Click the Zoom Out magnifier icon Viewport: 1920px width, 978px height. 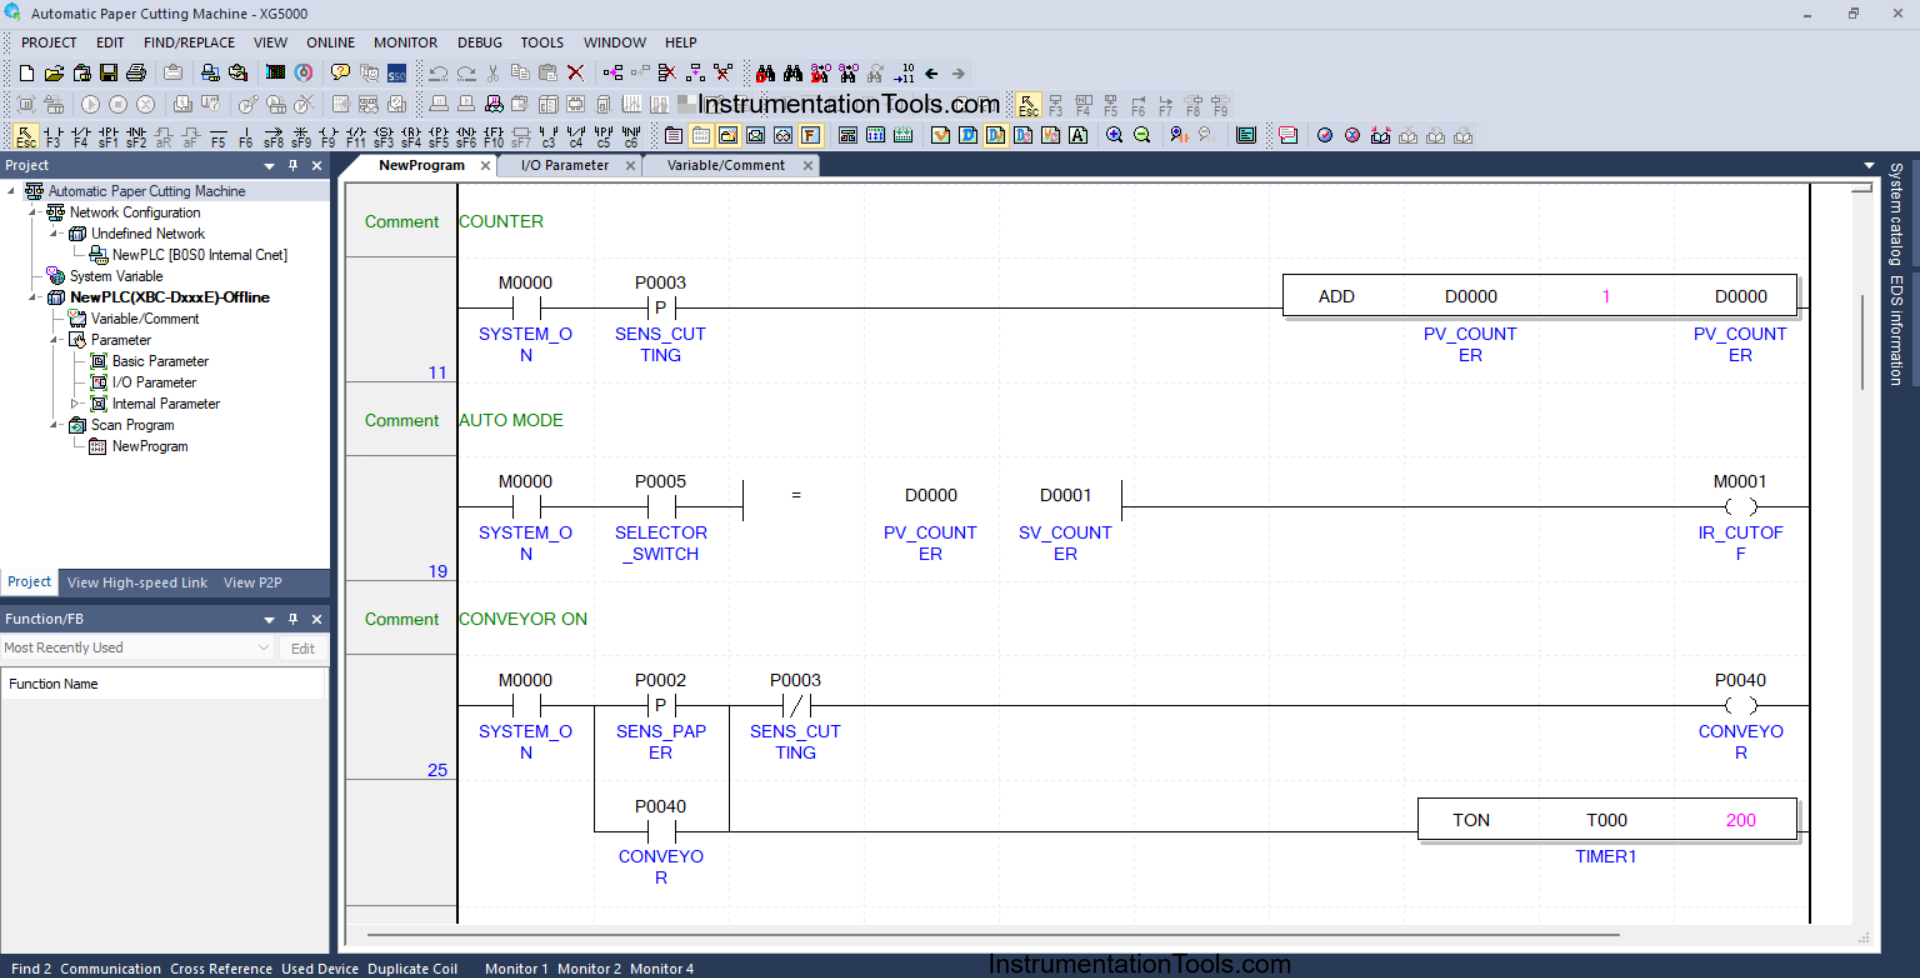tap(1142, 135)
